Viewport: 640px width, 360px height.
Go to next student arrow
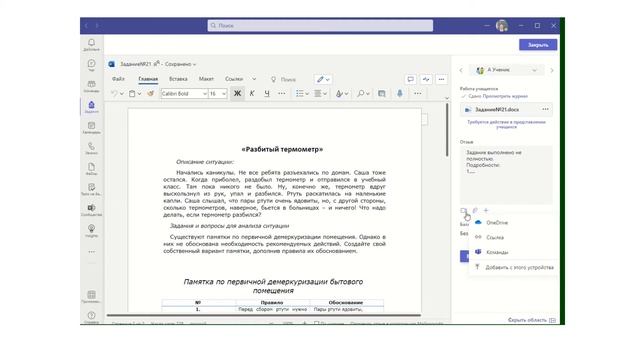click(x=552, y=70)
